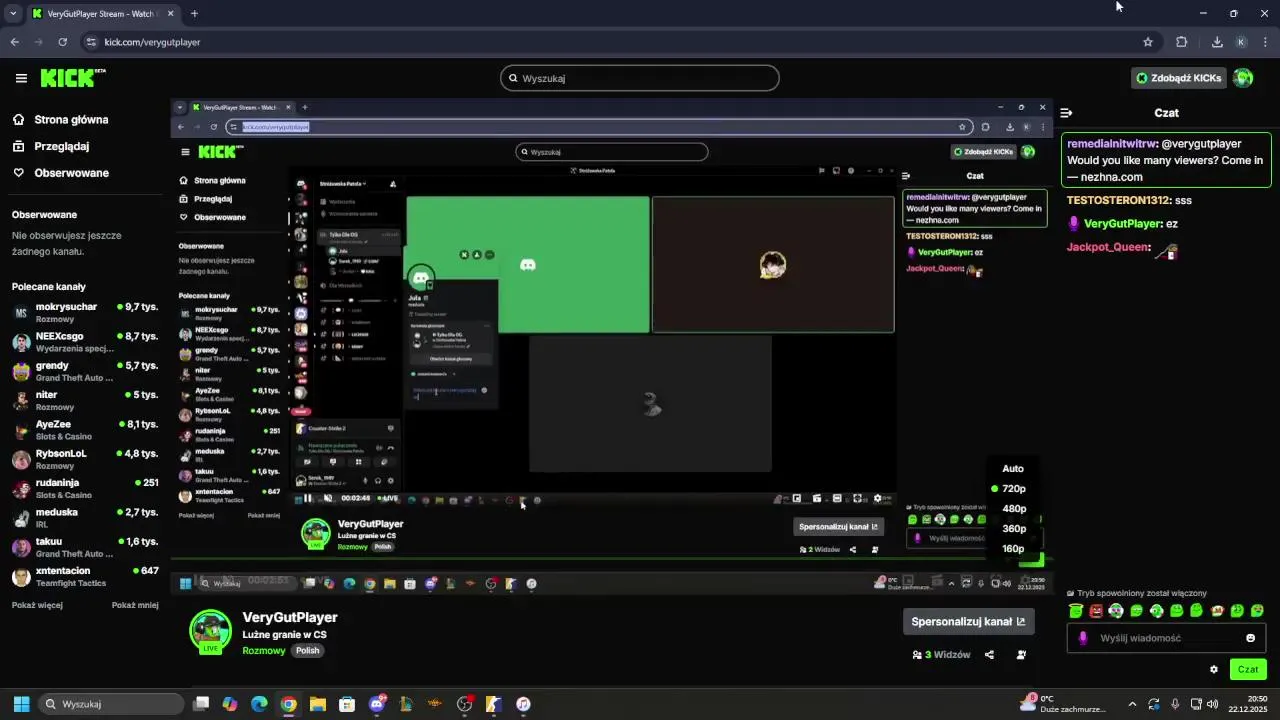This screenshot has height=720, width=1280.
Task: Open Google Chrome taskbar icon
Action: point(288,704)
